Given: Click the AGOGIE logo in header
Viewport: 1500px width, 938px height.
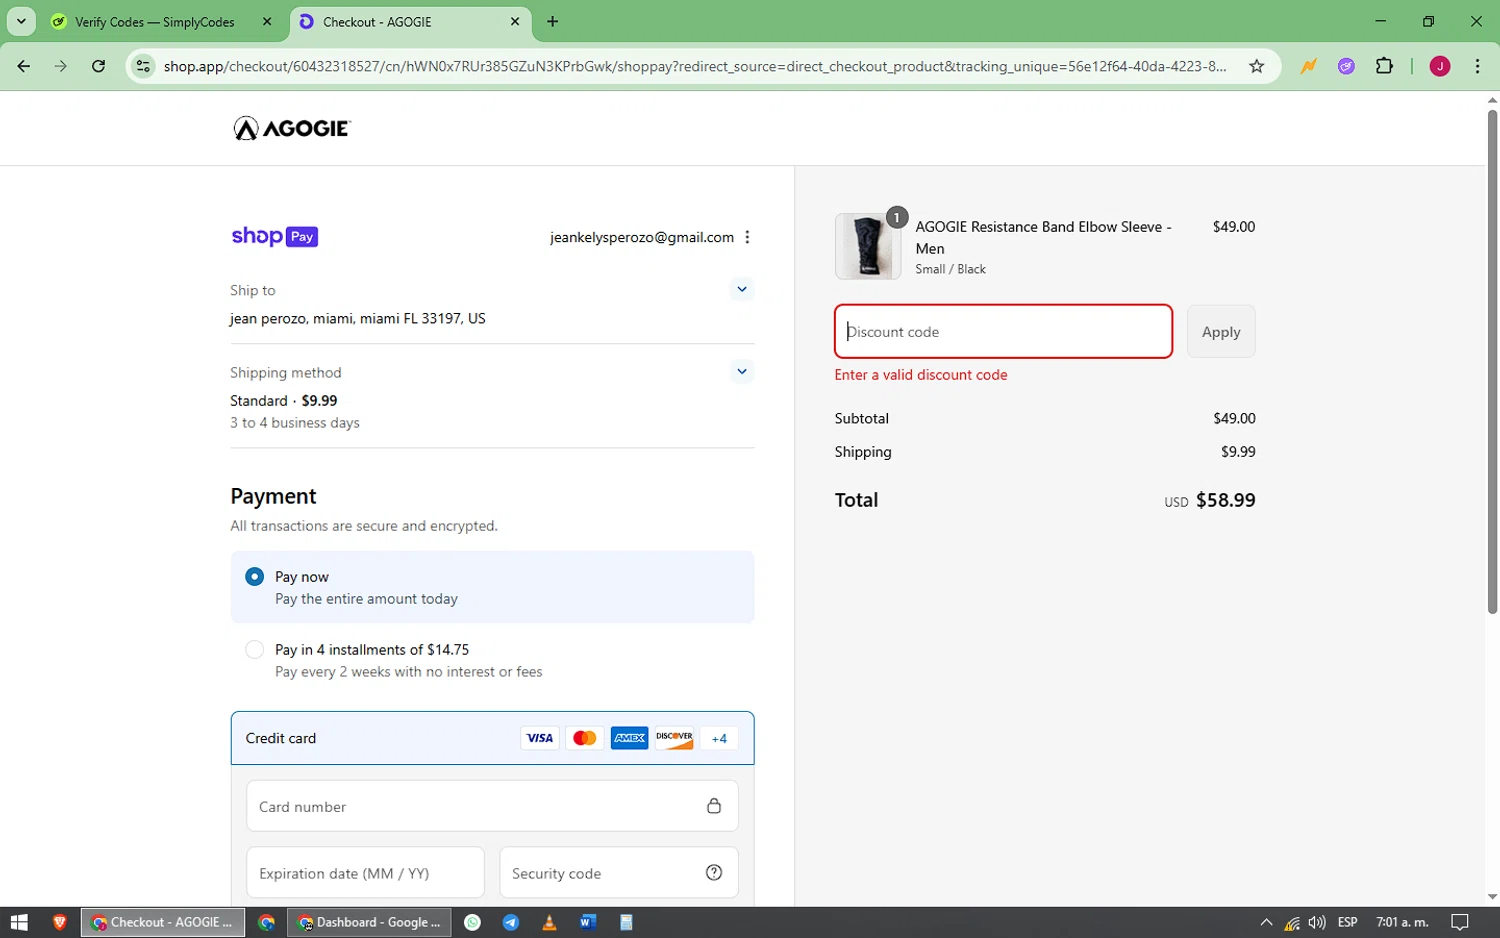Looking at the screenshot, I should click(x=292, y=128).
